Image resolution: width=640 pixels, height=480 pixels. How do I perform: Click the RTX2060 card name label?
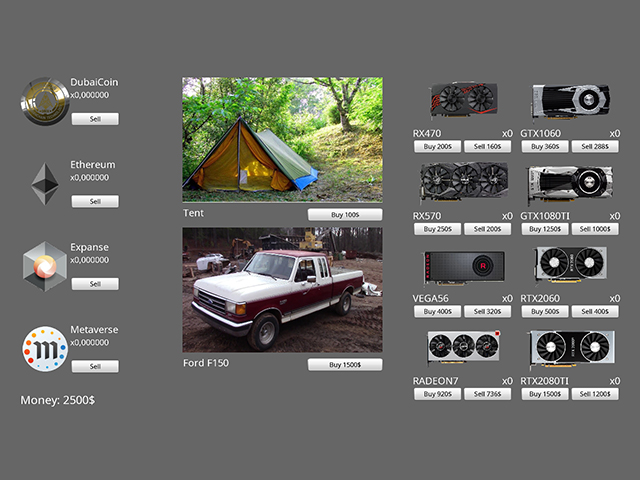click(540, 298)
